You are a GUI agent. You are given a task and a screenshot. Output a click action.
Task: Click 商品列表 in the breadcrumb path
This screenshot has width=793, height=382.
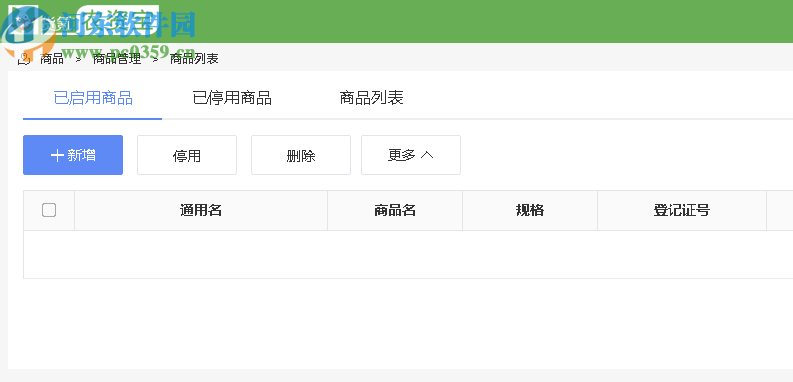194,59
